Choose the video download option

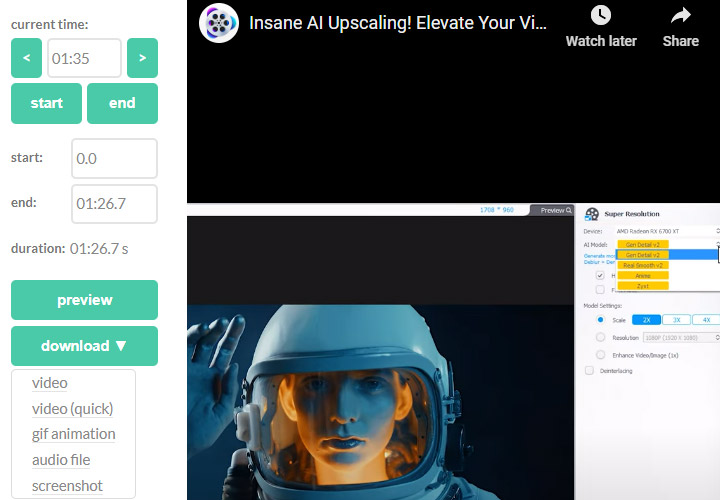point(50,383)
